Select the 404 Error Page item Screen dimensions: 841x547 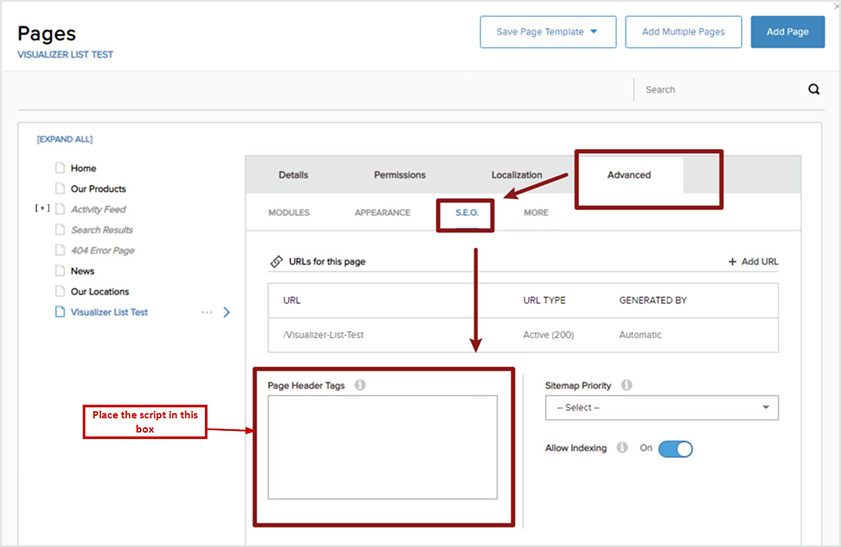click(x=102, y=250)
